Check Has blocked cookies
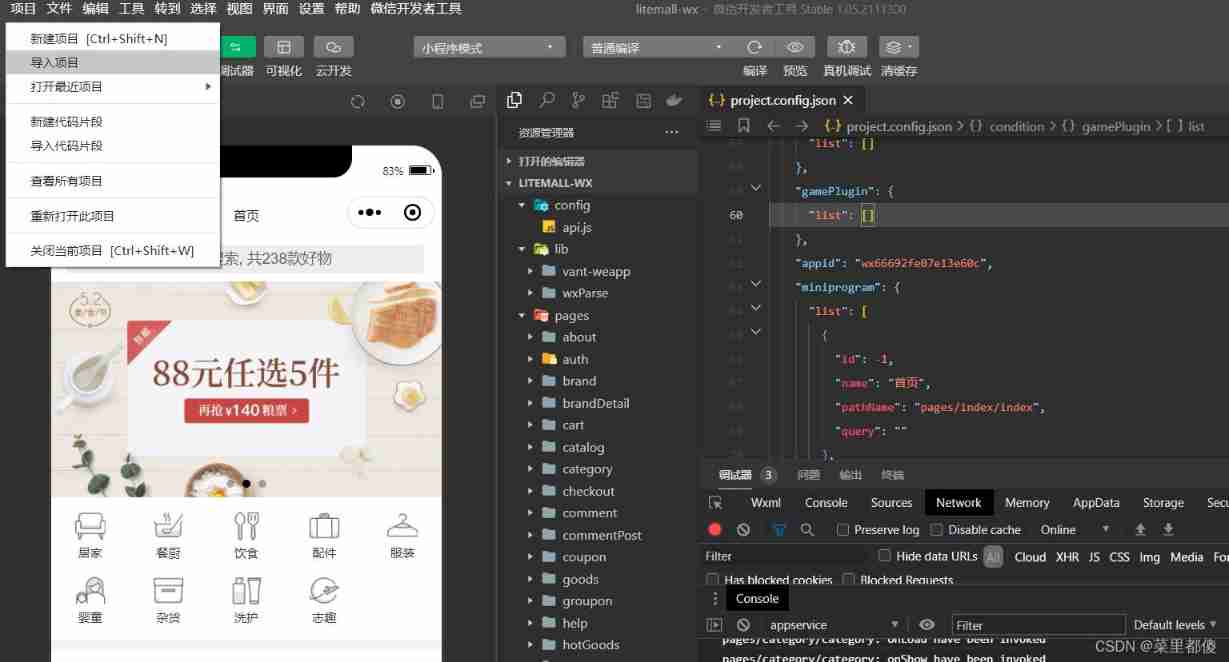This screenshot has width=1229, height=662. click(x=712, y=580)
